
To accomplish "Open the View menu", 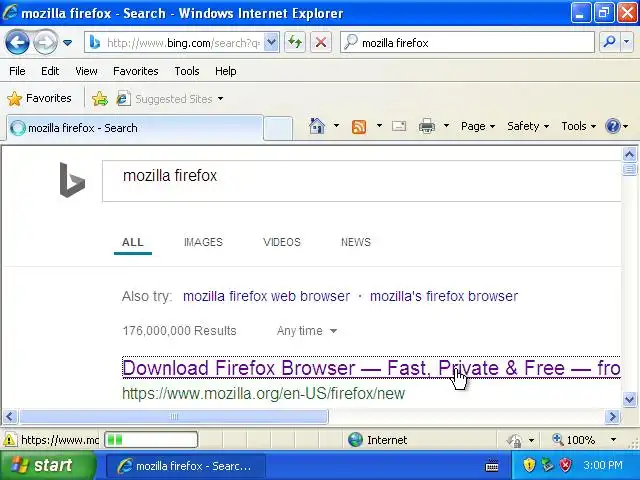I will (x=86, y=71).
